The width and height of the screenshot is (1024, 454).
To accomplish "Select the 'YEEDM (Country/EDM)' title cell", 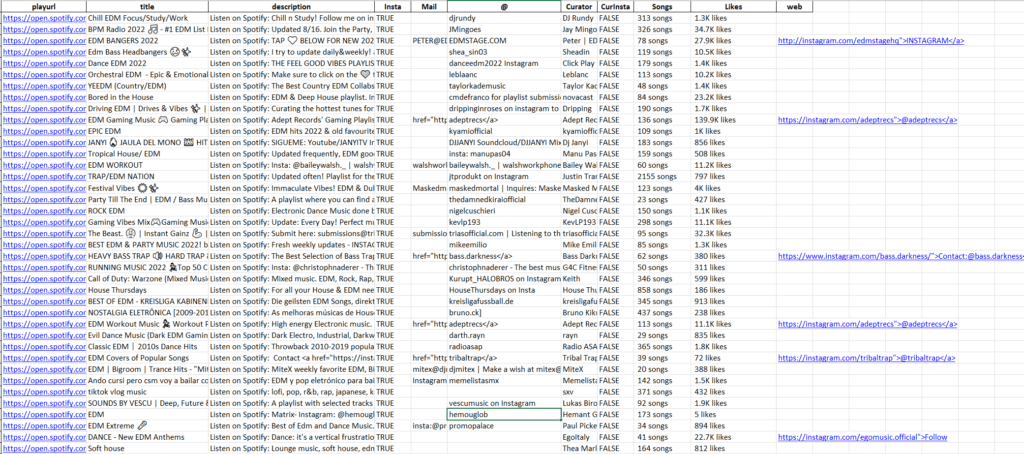I will click(x=147, y=86).
